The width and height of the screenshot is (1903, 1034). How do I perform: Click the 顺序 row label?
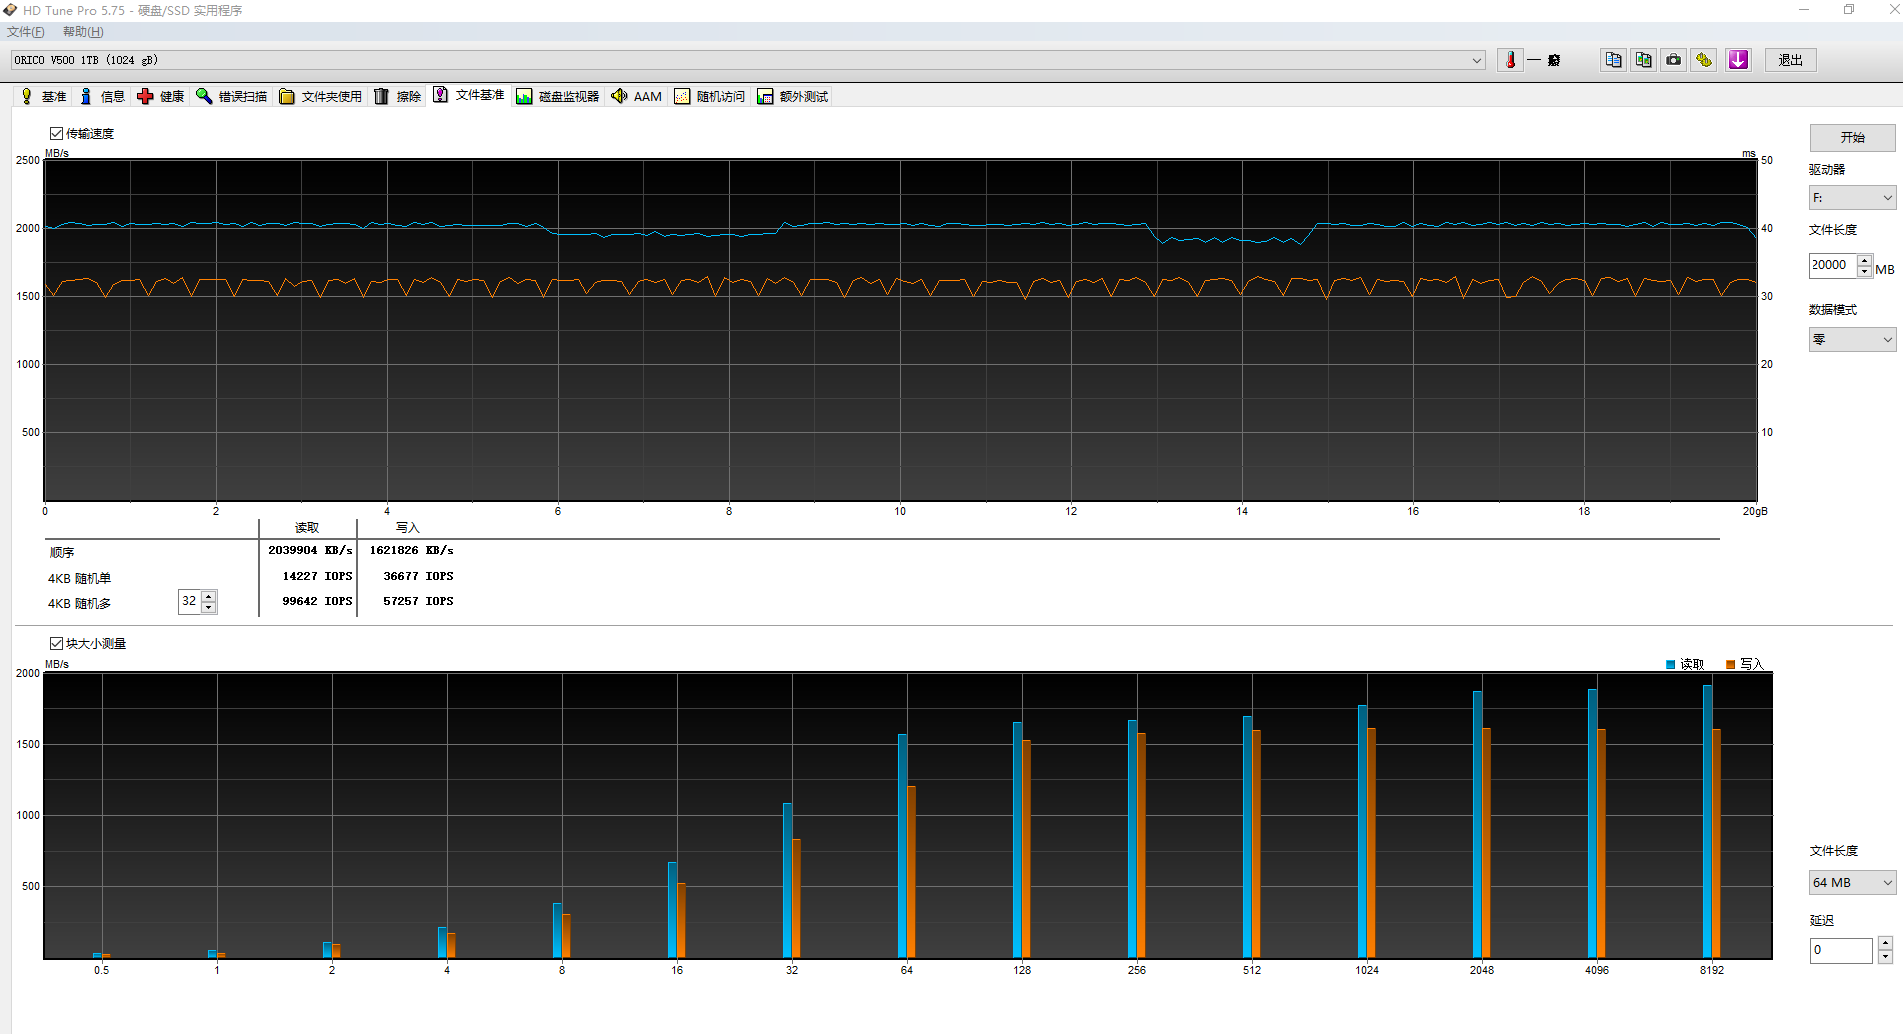click(62, 552)
